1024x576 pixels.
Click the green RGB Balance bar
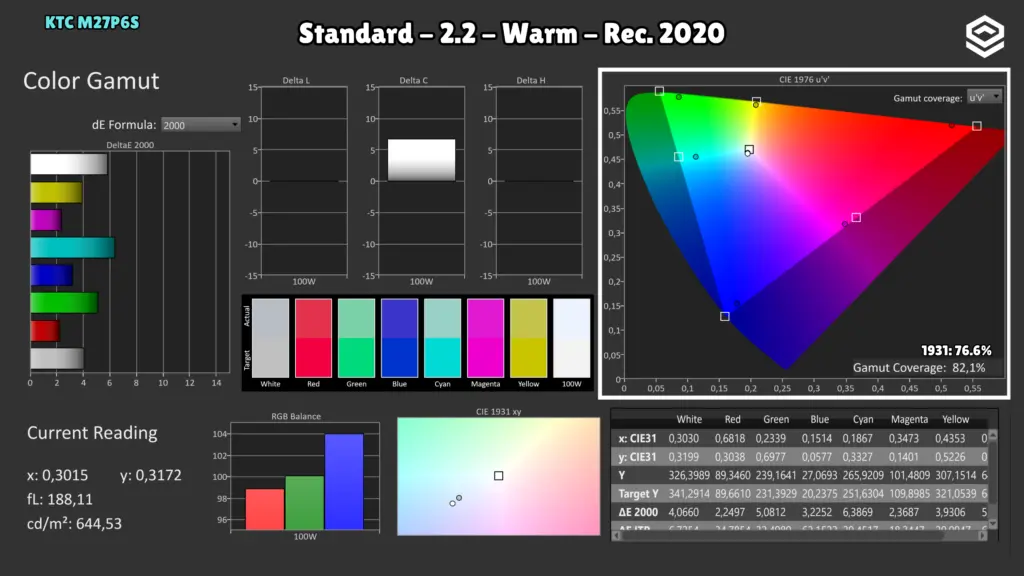304,502
